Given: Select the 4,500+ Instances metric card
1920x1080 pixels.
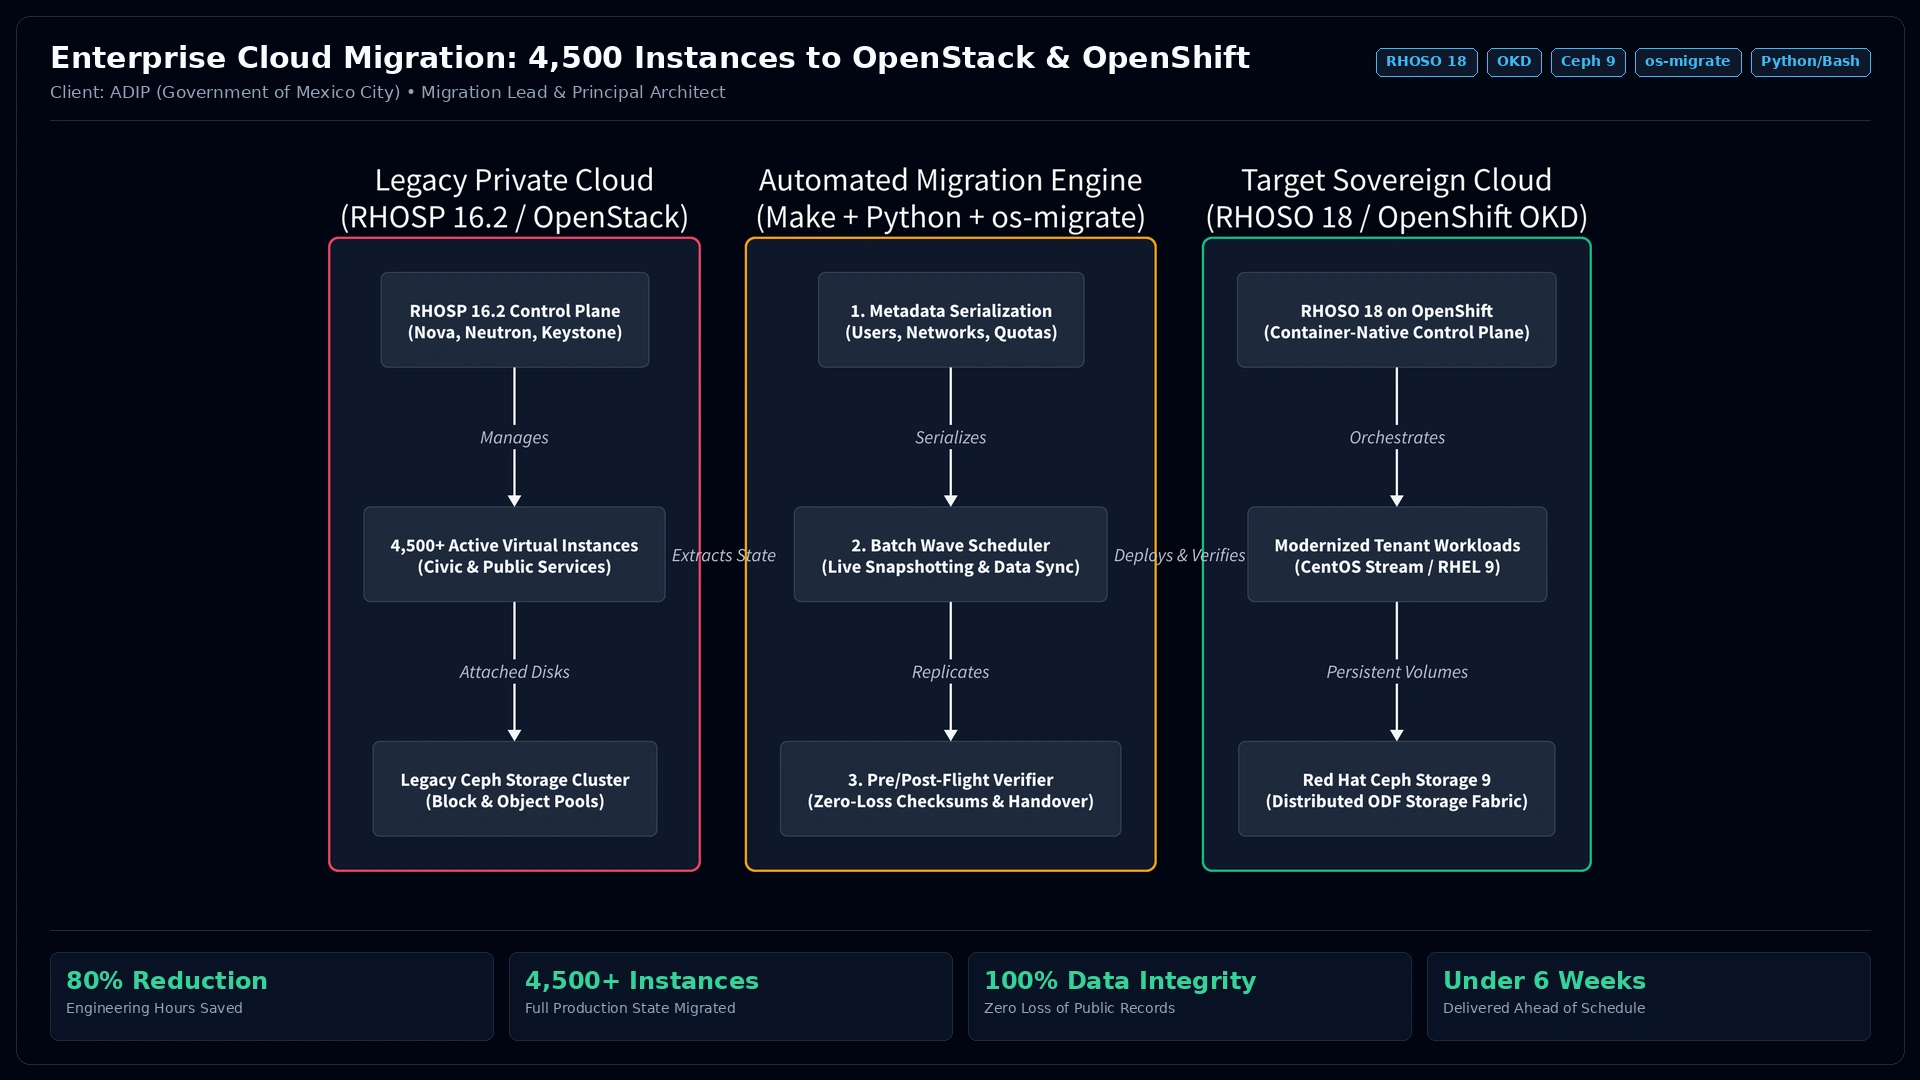Looking at the screenshot, I should pos(731,996).
